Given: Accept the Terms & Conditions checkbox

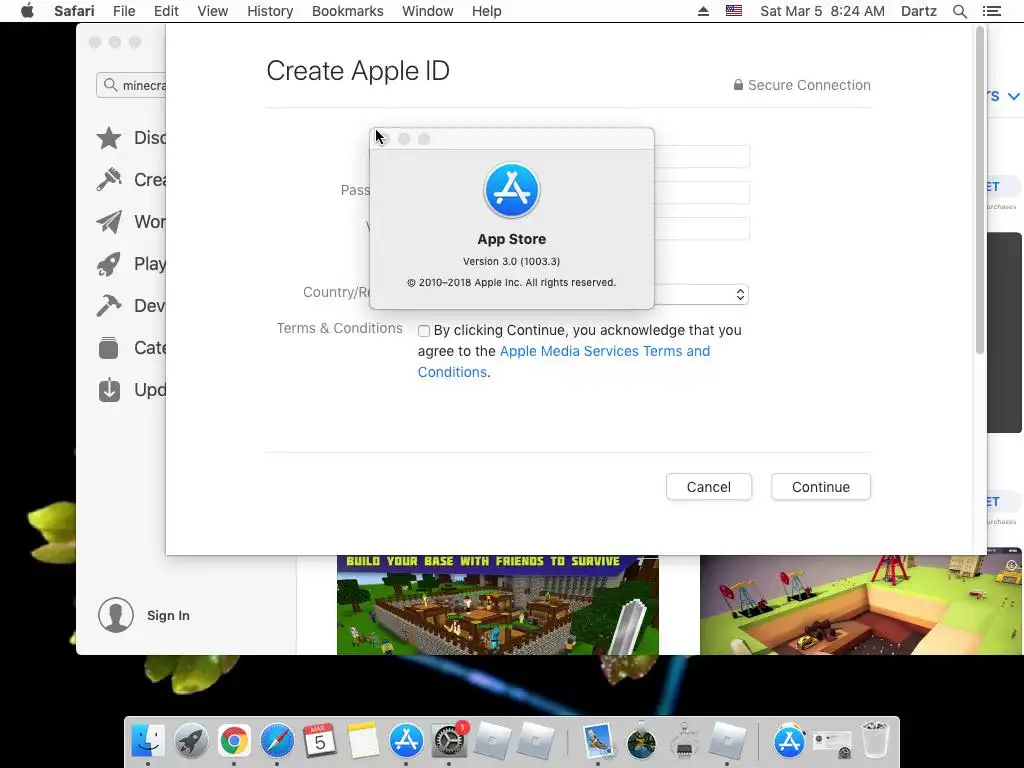Looking at the screenshot, I should tap(424, 331).
